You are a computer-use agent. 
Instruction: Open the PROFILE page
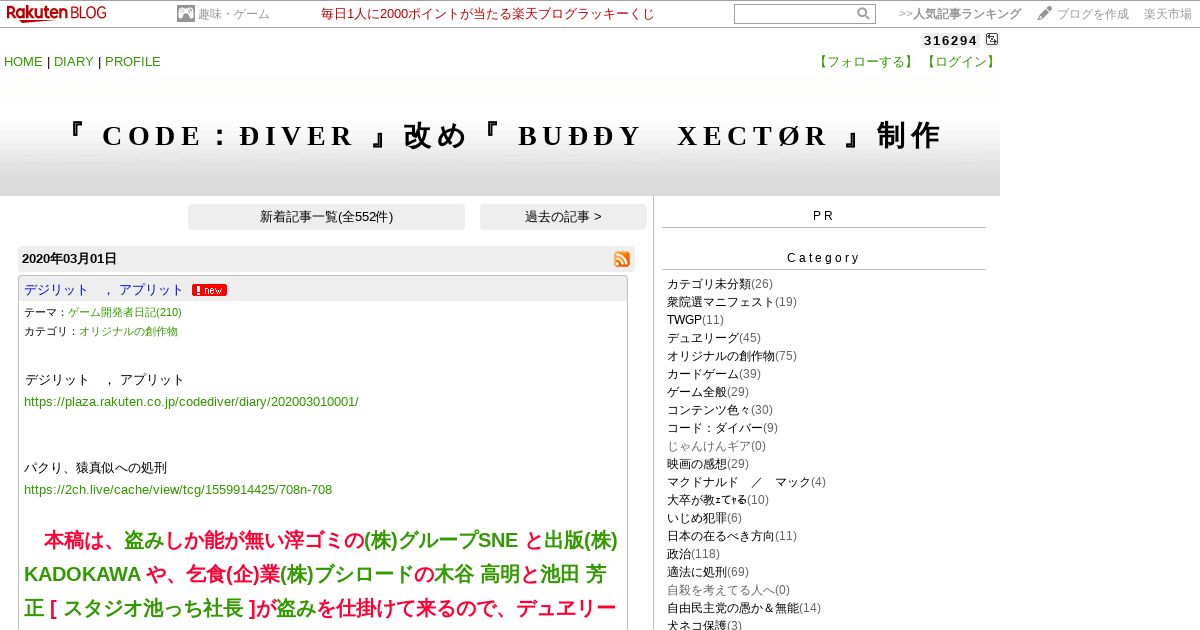133,62
